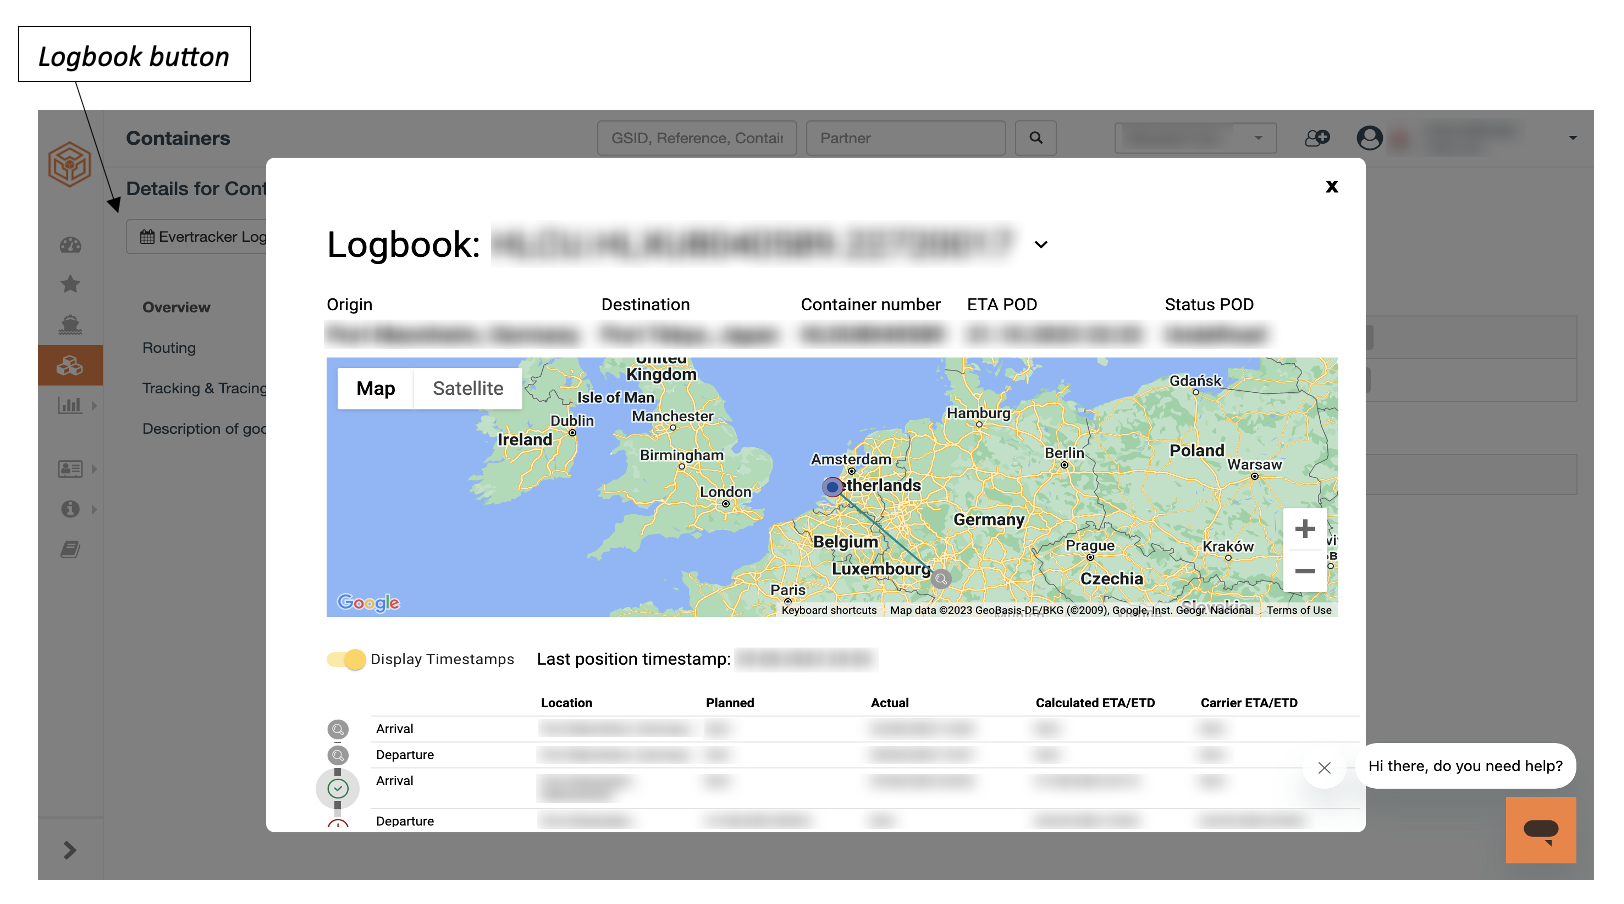1624x904 pixels.
Task: Zoom out on the map with minus
Action: point(1305,571)
